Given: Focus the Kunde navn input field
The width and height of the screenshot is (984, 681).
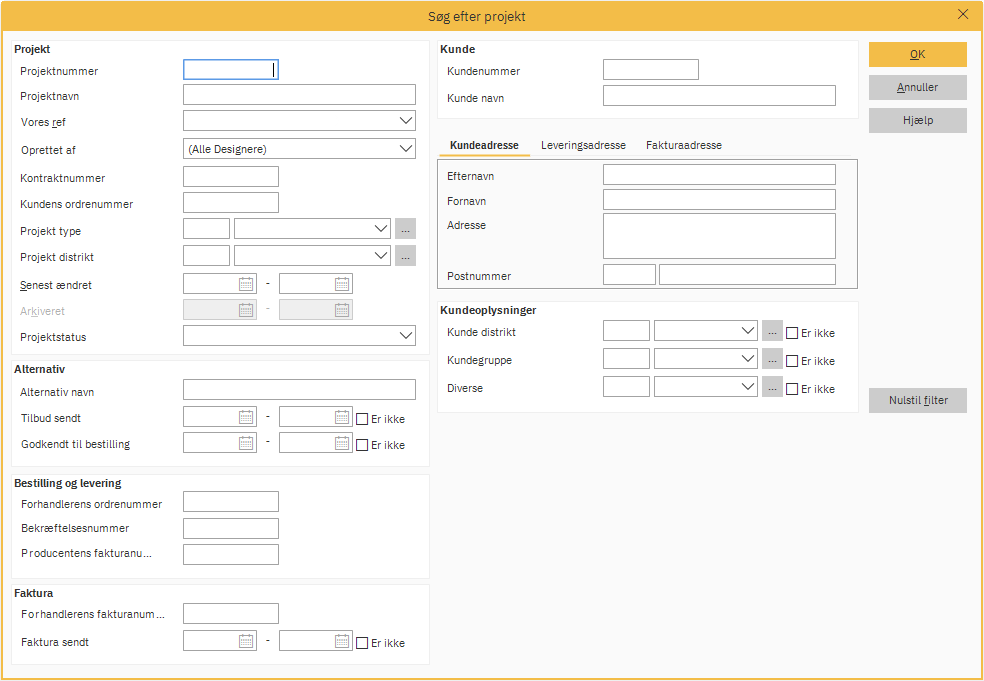Looking at the screenshot, I should (x=719, y=96).
